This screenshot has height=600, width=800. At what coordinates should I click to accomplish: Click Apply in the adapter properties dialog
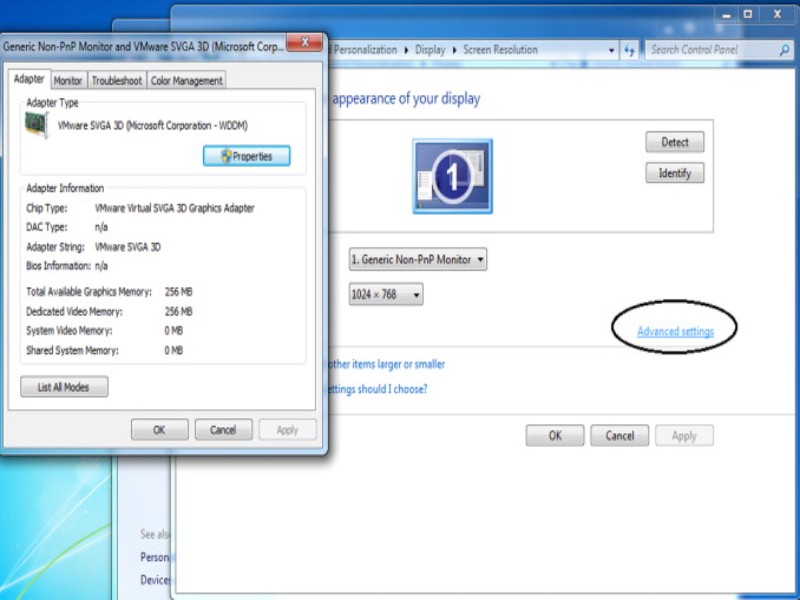[x=287, y=430]
